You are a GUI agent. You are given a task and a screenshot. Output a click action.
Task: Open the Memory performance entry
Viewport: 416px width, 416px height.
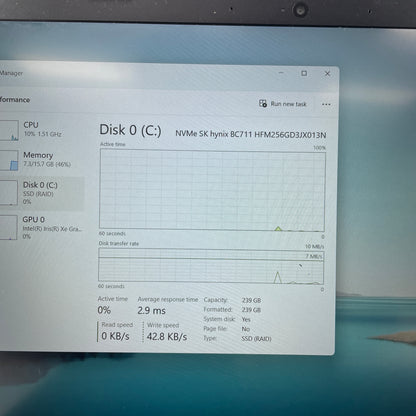click(x=42, y=160)
